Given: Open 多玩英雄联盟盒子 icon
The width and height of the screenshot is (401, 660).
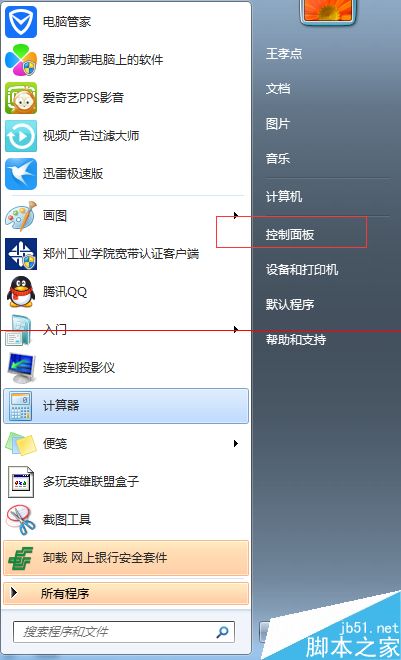Looking at the screenshot, I should (21, 482).
